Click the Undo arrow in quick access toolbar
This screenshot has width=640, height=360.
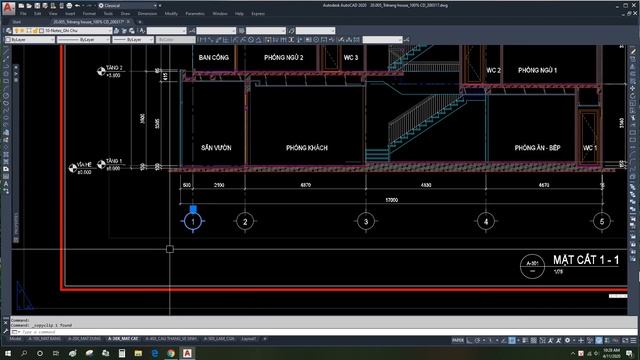[77, 6]
